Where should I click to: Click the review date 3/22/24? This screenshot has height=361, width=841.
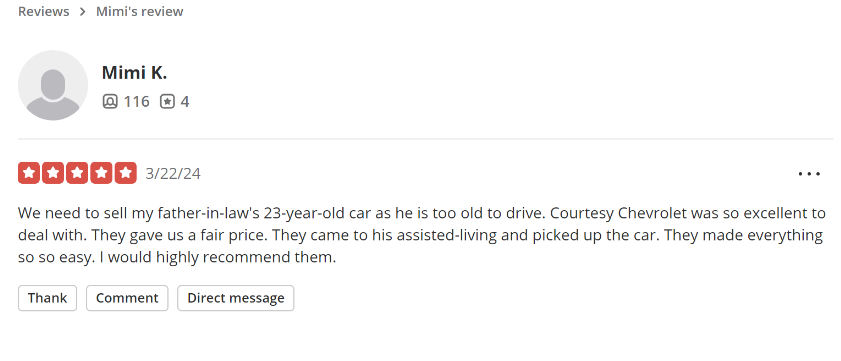(x=173, y=173)
